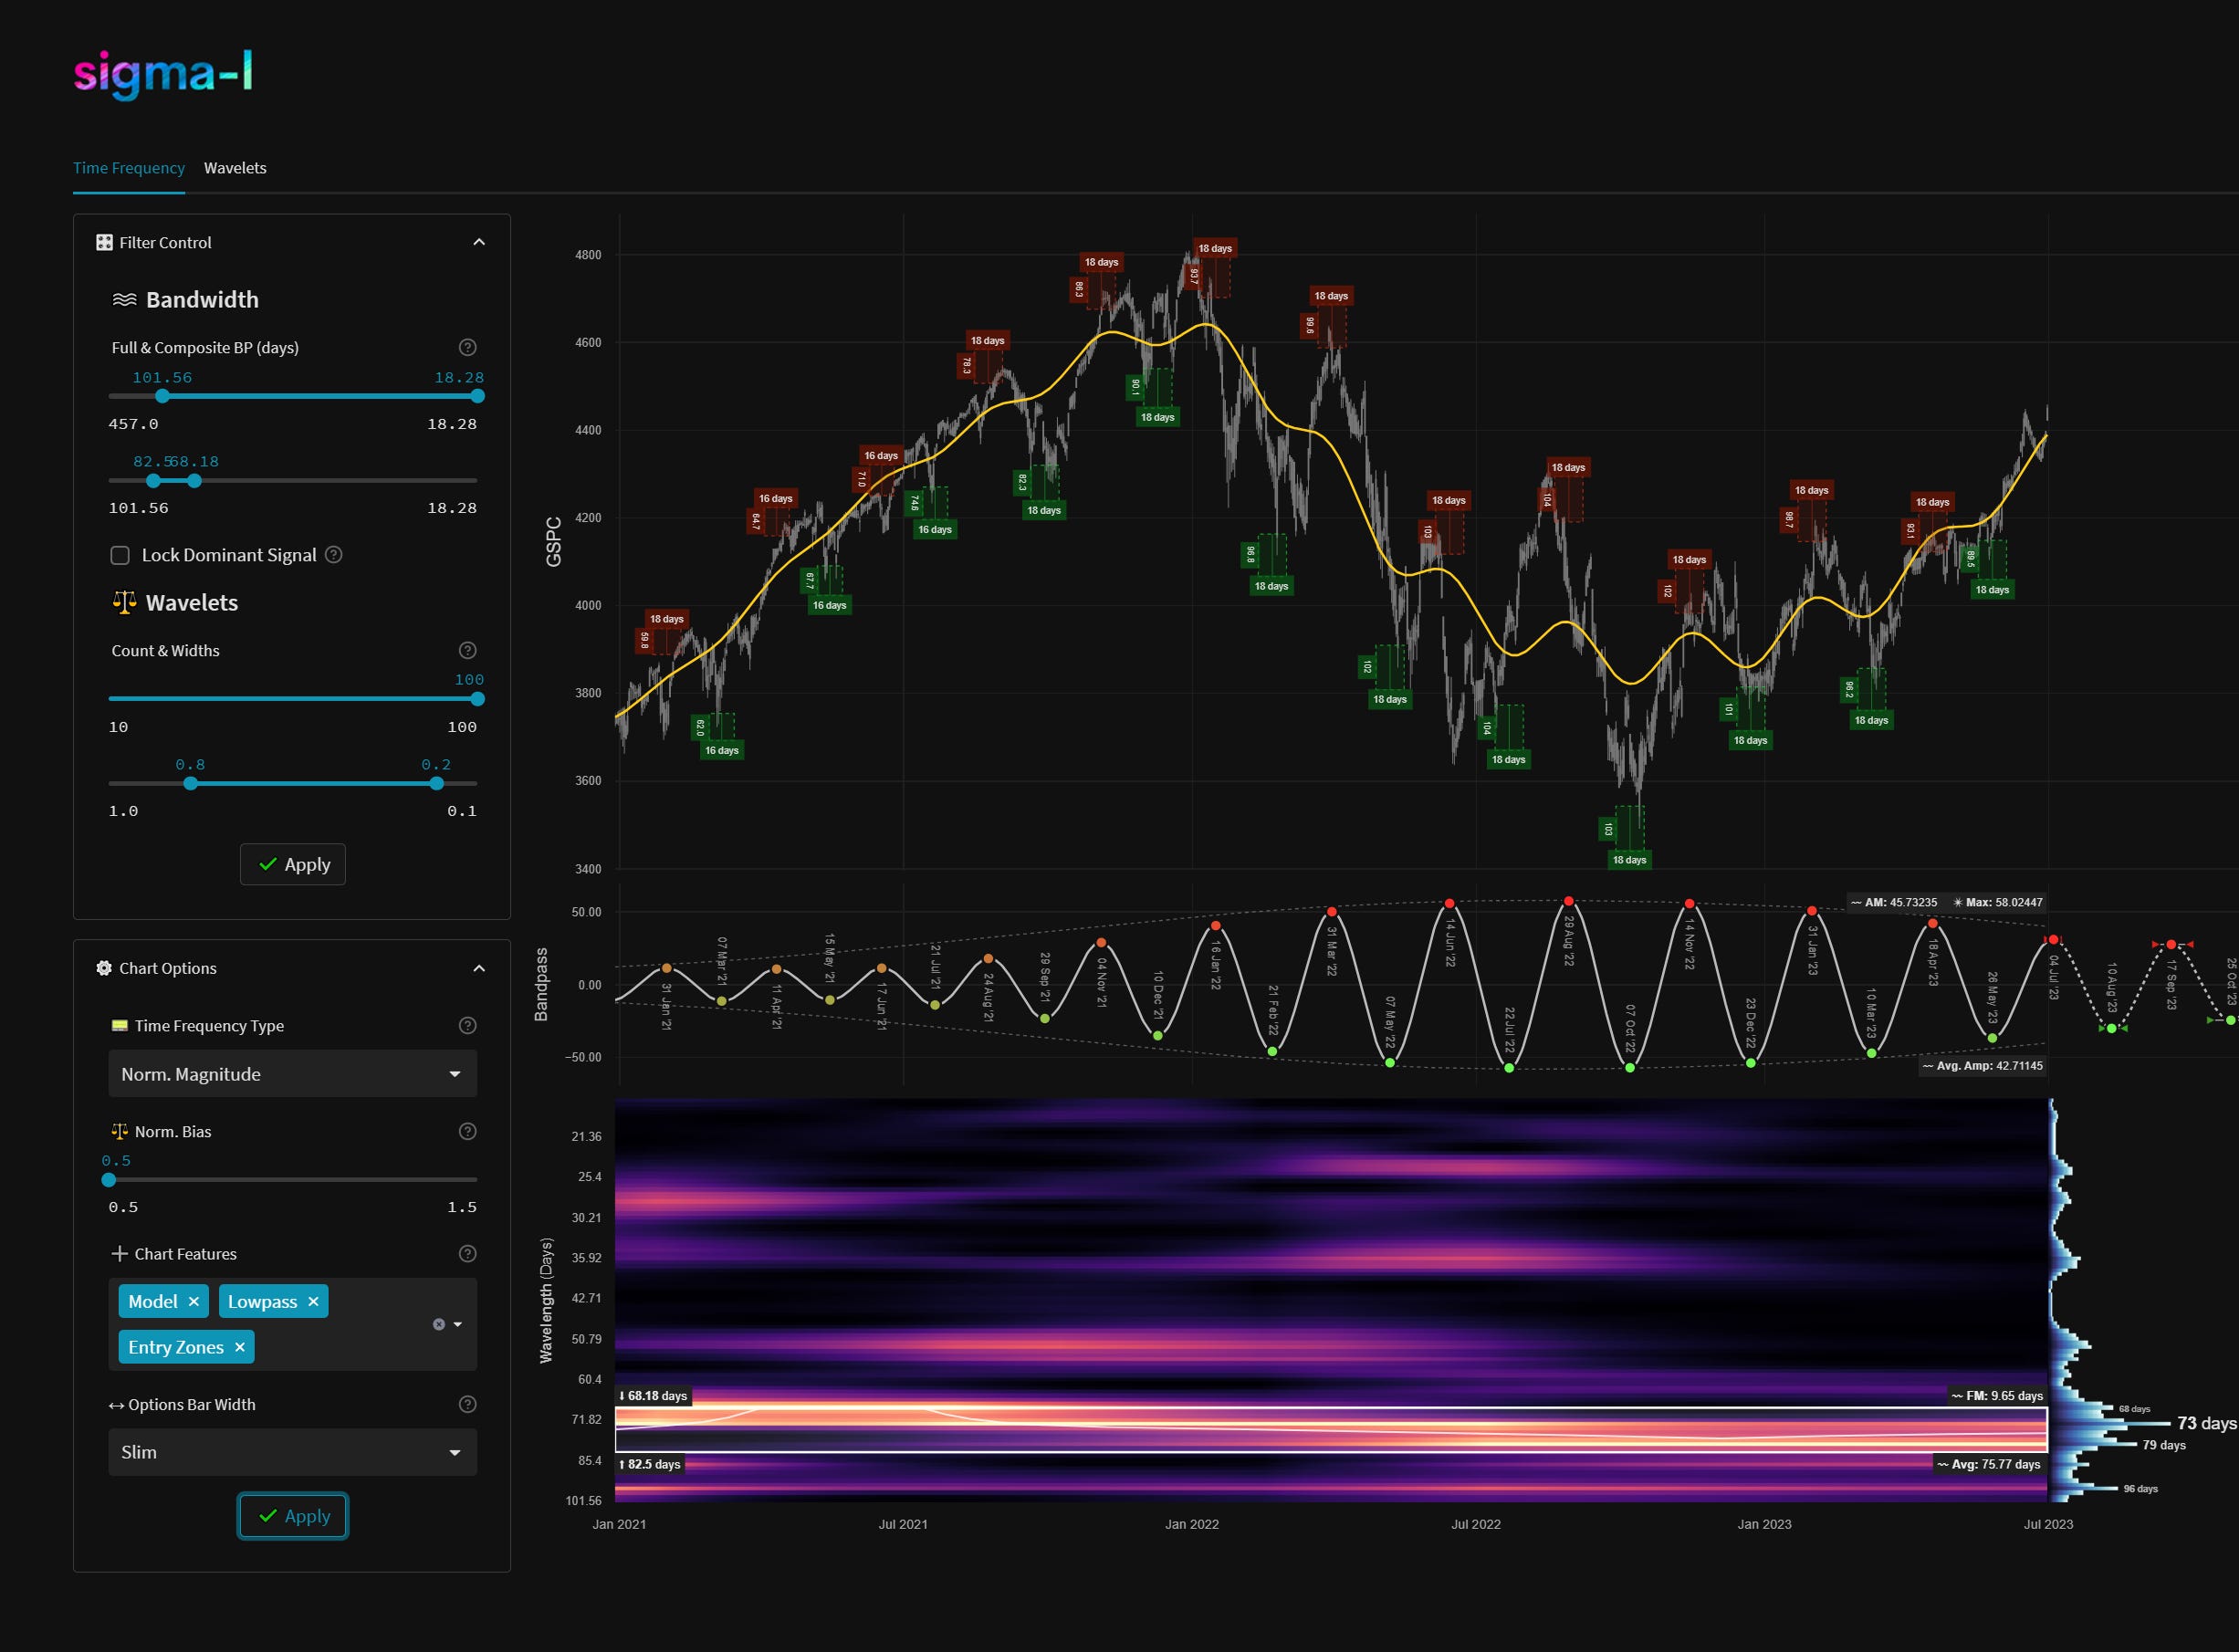Open the Slim bar width dropdown
This screenshot has height=1652, width=2239.
click(x=292, y=1452)
